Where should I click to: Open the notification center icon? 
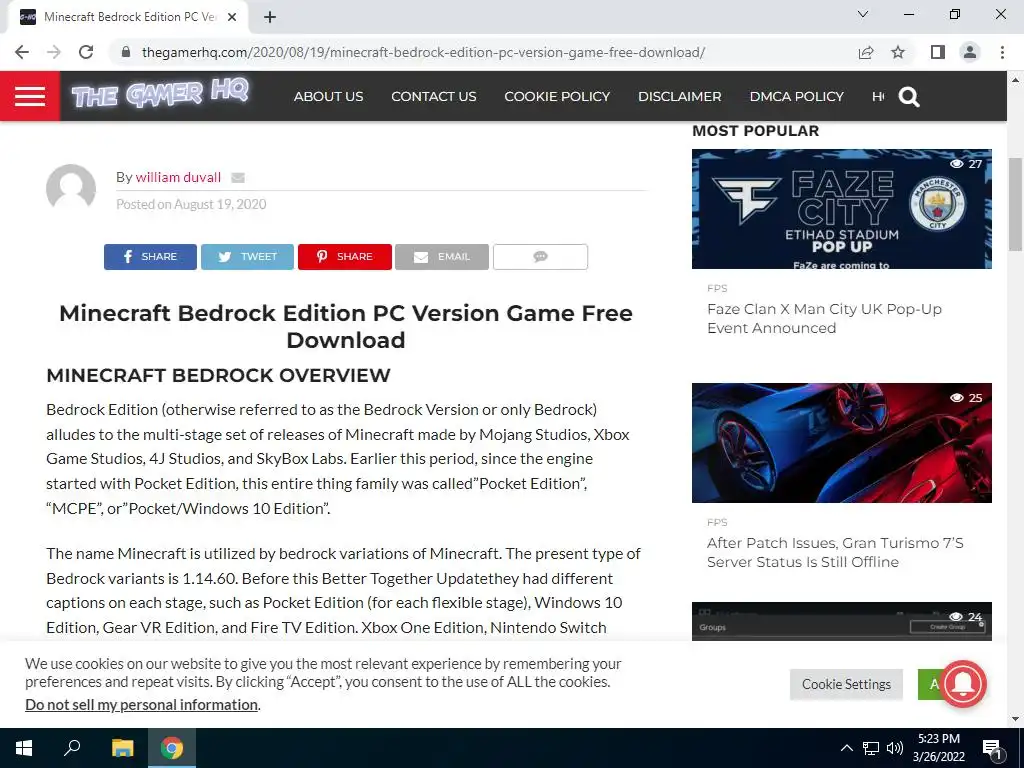click(x=991, y=748)
